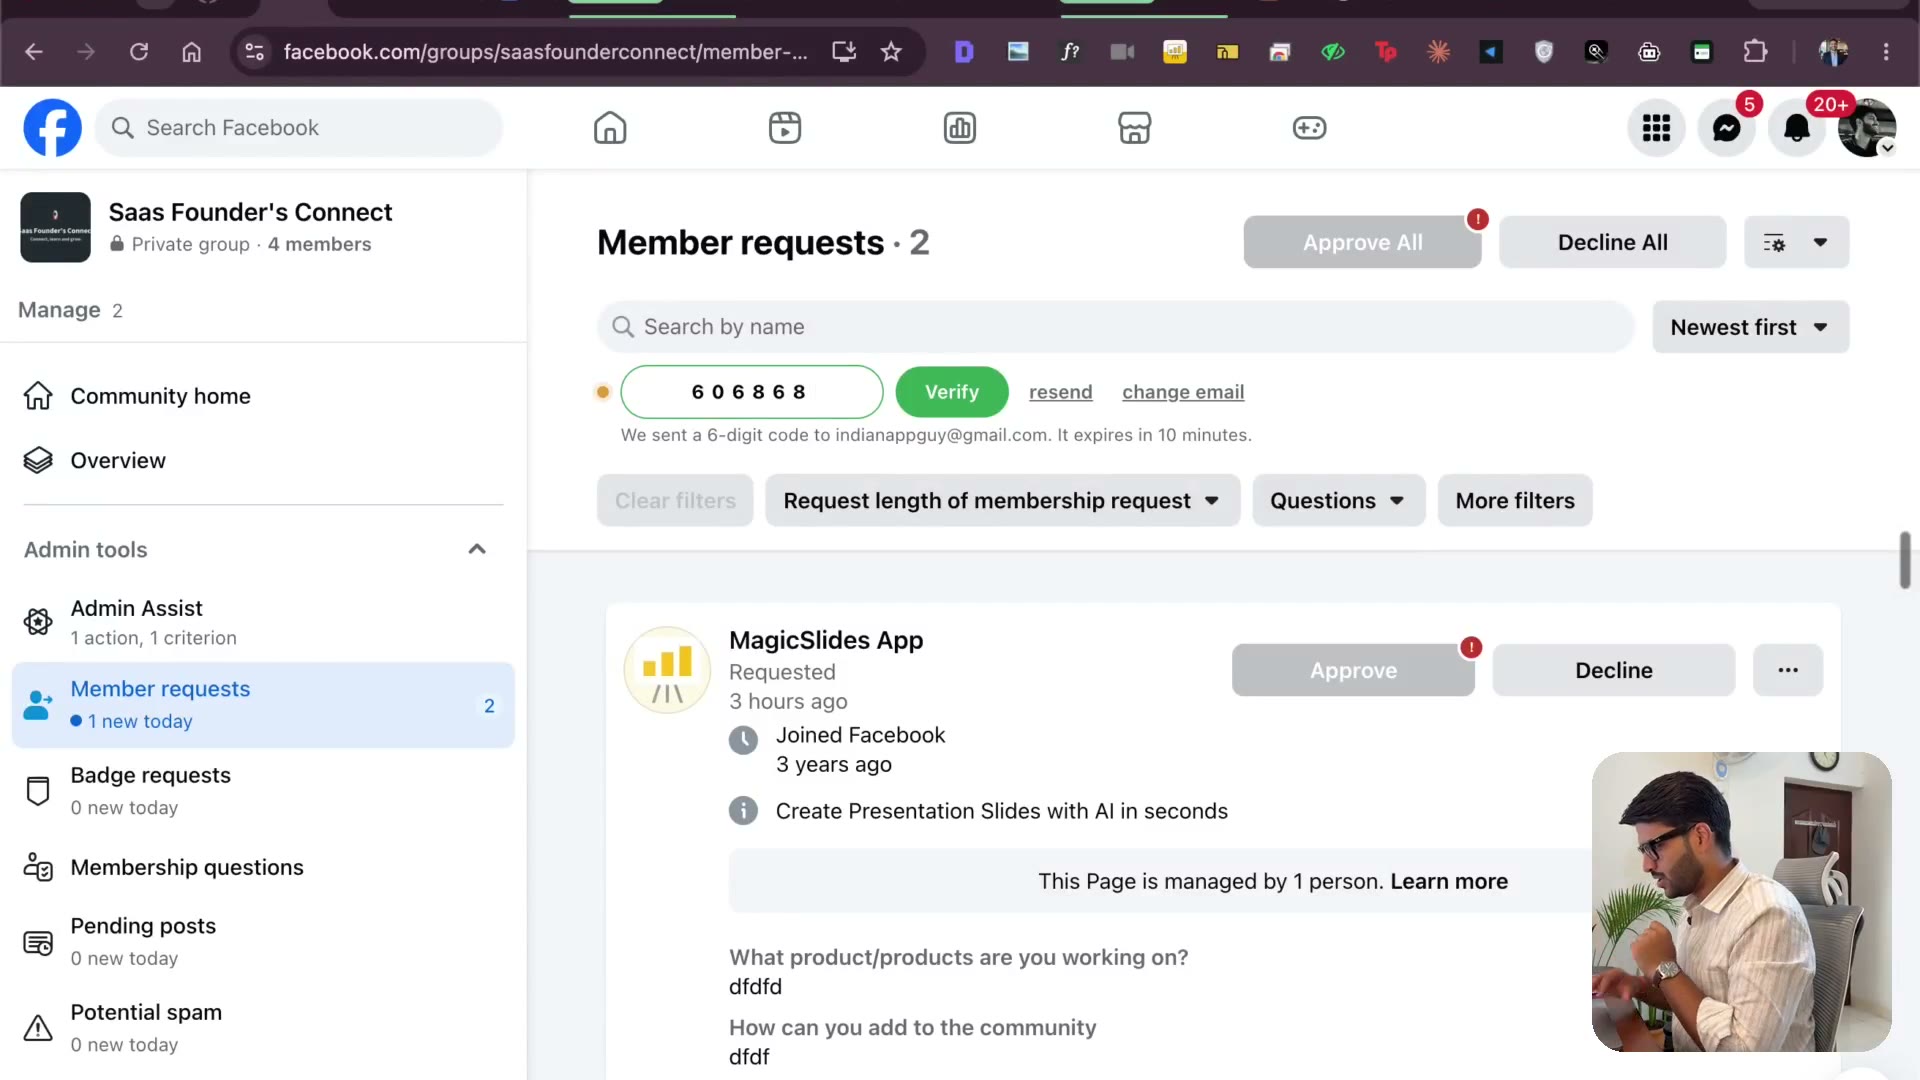Change the Newest first sort order
The height and width of the screenshot is (1080, 1920).
[1751, 327]
